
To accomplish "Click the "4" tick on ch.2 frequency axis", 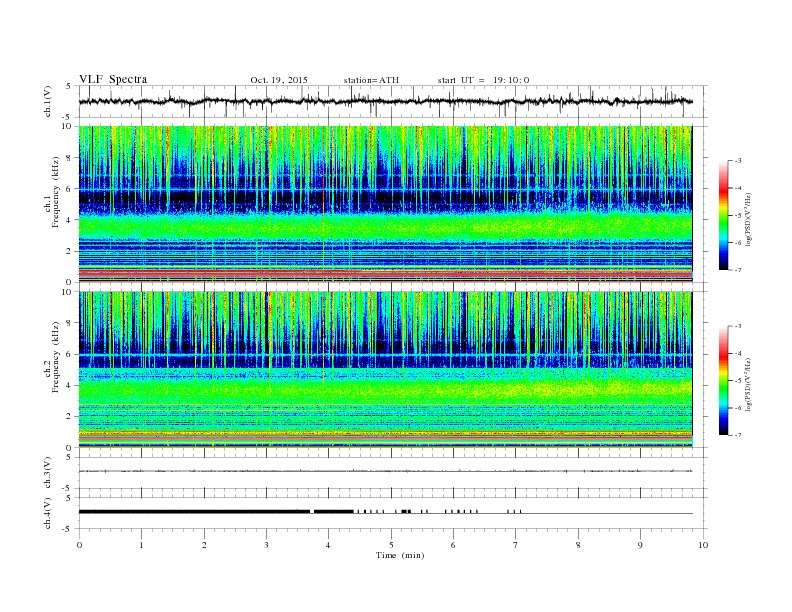I will tap(70, 385).
